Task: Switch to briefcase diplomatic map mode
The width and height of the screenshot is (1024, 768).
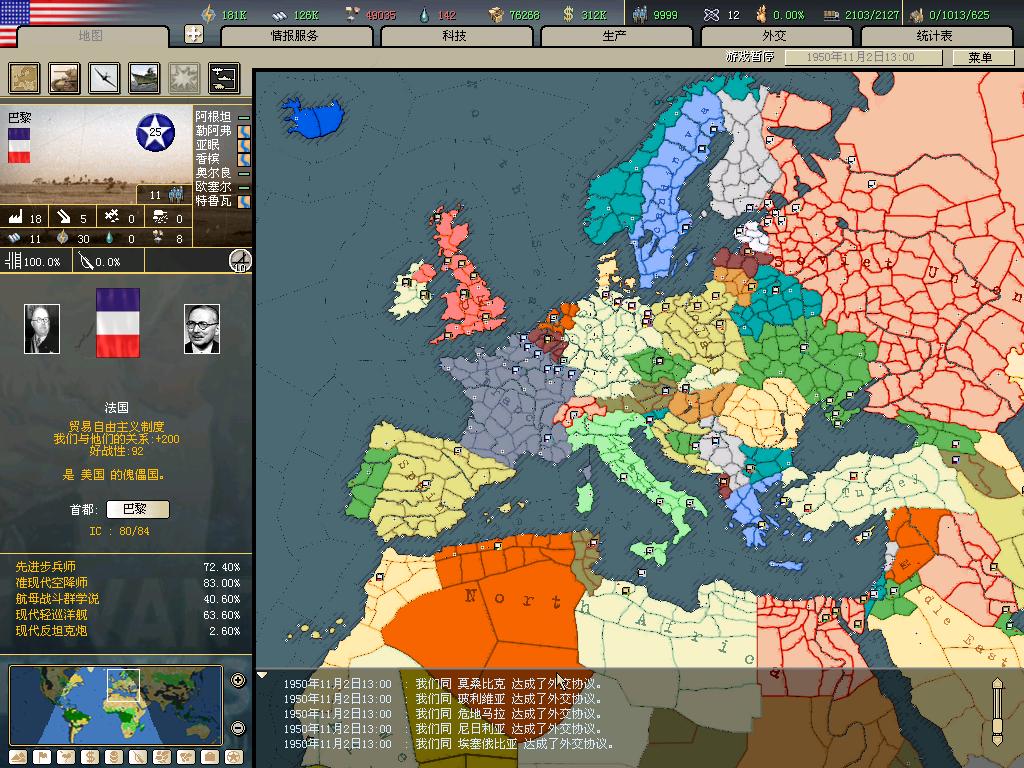Action: (x=210, y=757)
